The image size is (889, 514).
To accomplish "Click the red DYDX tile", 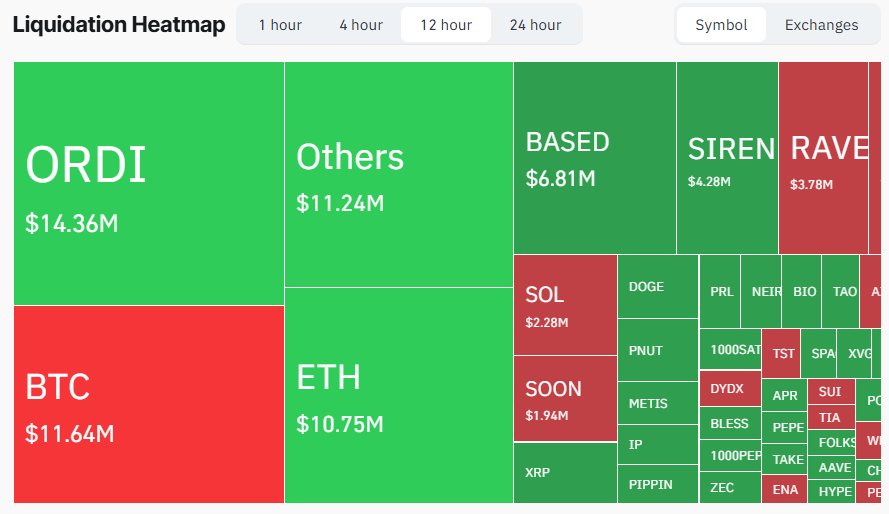I will [729, 388].
